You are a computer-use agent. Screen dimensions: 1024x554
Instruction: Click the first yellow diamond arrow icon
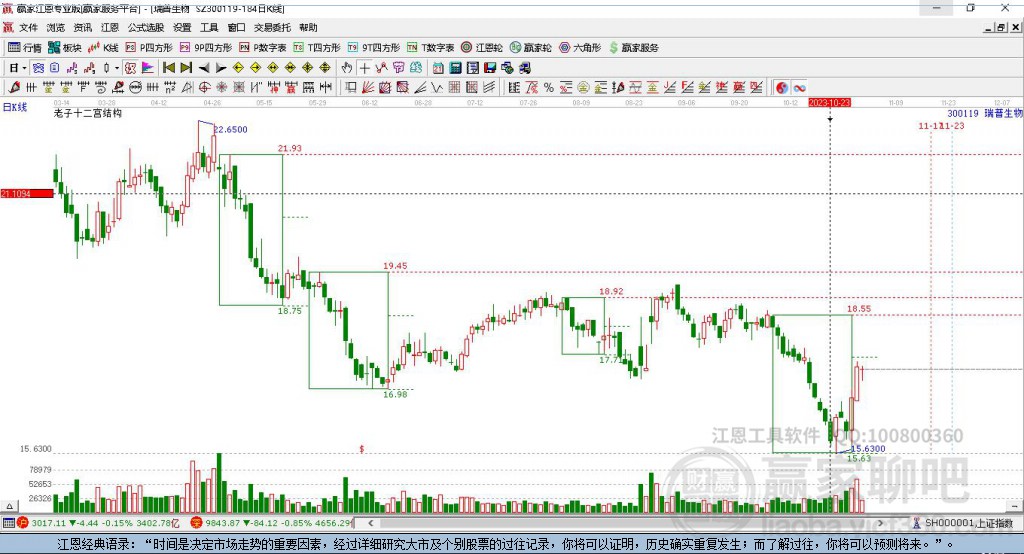point(238,68)
